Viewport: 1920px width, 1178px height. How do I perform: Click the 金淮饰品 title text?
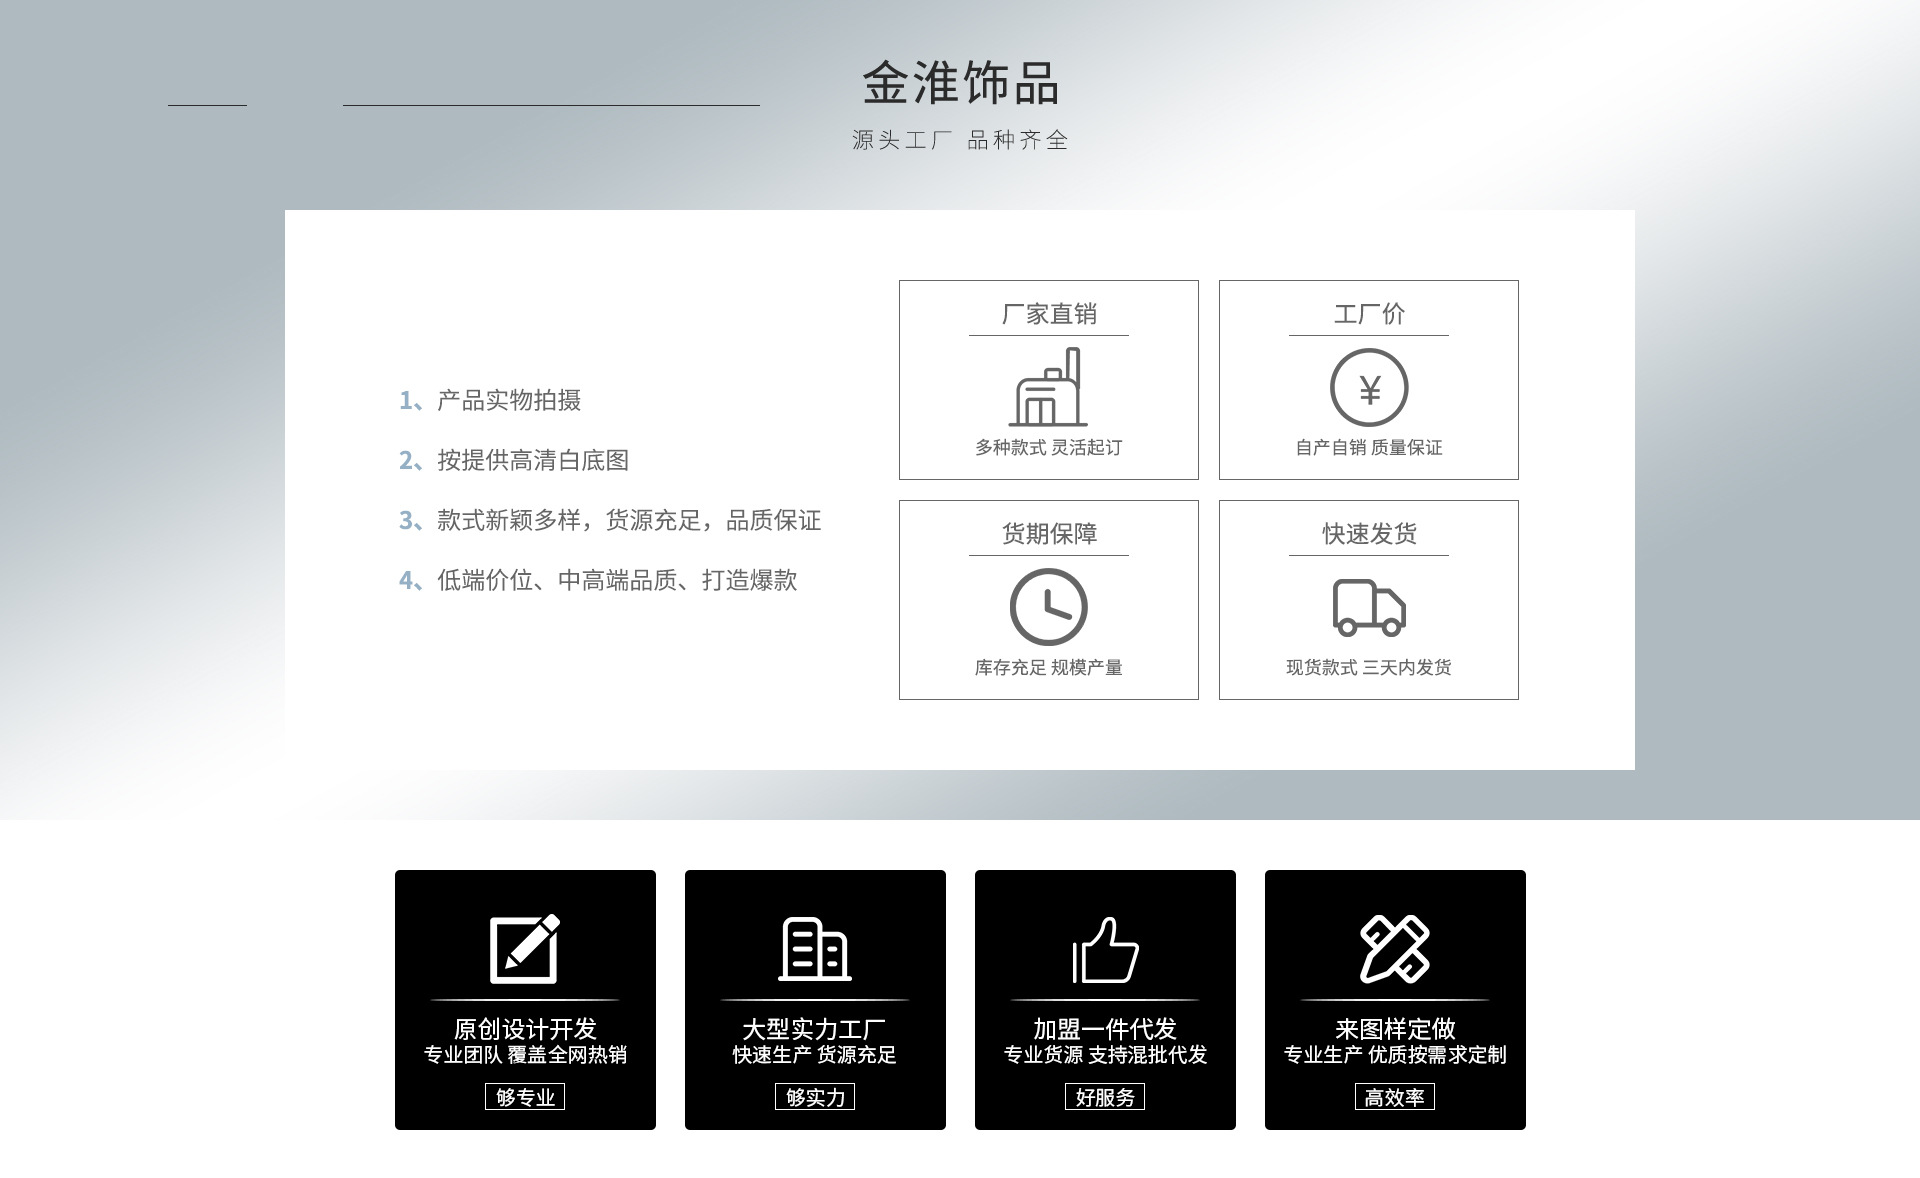click(960, 83)
